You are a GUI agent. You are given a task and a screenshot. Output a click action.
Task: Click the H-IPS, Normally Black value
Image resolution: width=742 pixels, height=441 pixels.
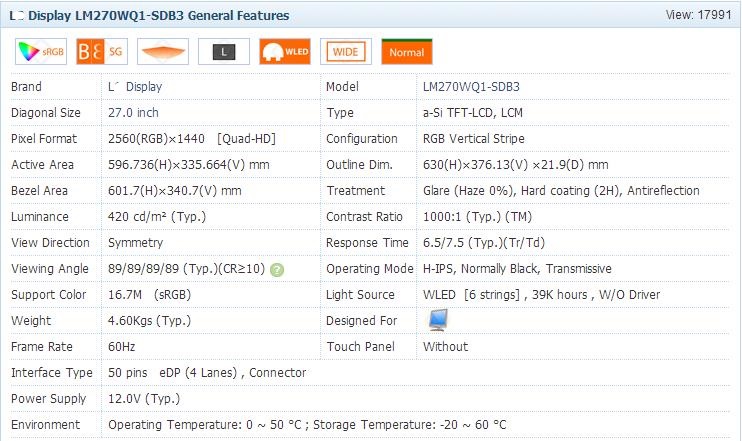pyautogui.click(x=517, y=269)
